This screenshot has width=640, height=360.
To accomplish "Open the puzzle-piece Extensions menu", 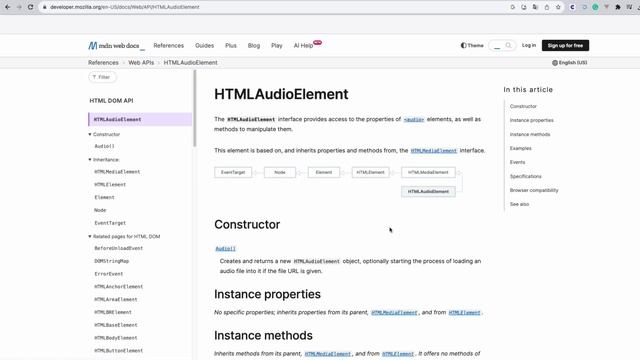I will (x=618, y=7).
